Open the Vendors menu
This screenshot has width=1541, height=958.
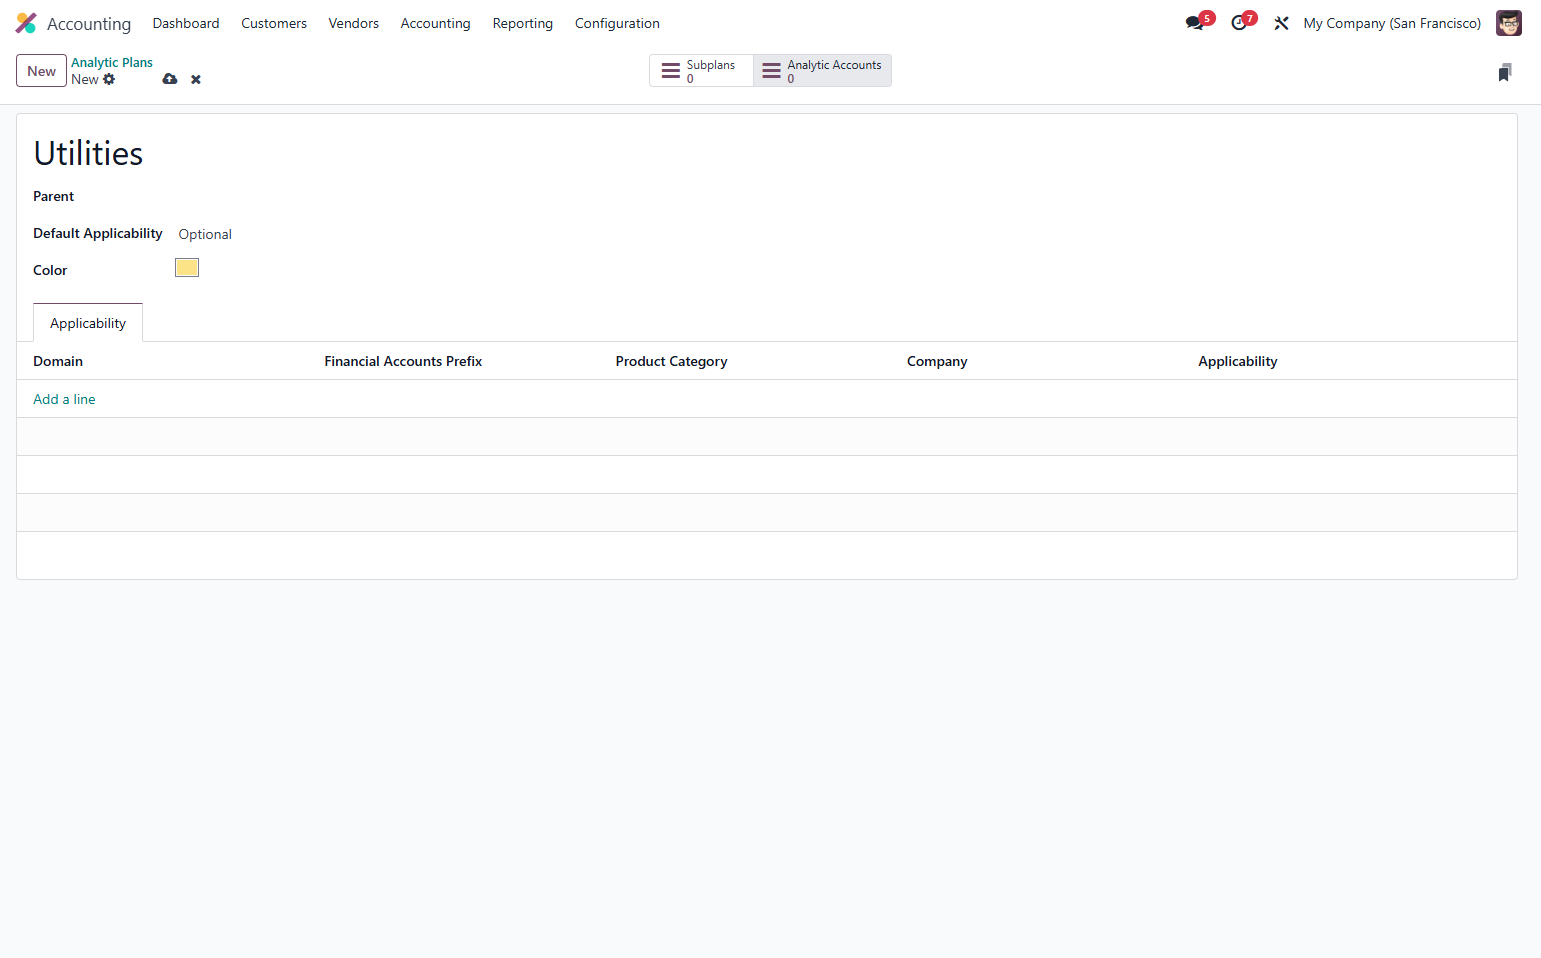pyautogui.click(x=353, y=23)
